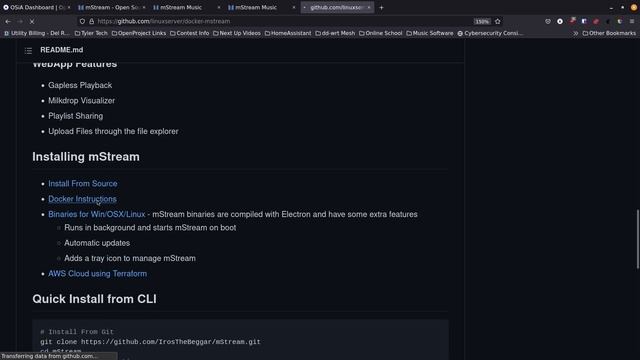Open the Firefox hamburger application menu
This screenshot has height=360, width=640.
[631, 21]
